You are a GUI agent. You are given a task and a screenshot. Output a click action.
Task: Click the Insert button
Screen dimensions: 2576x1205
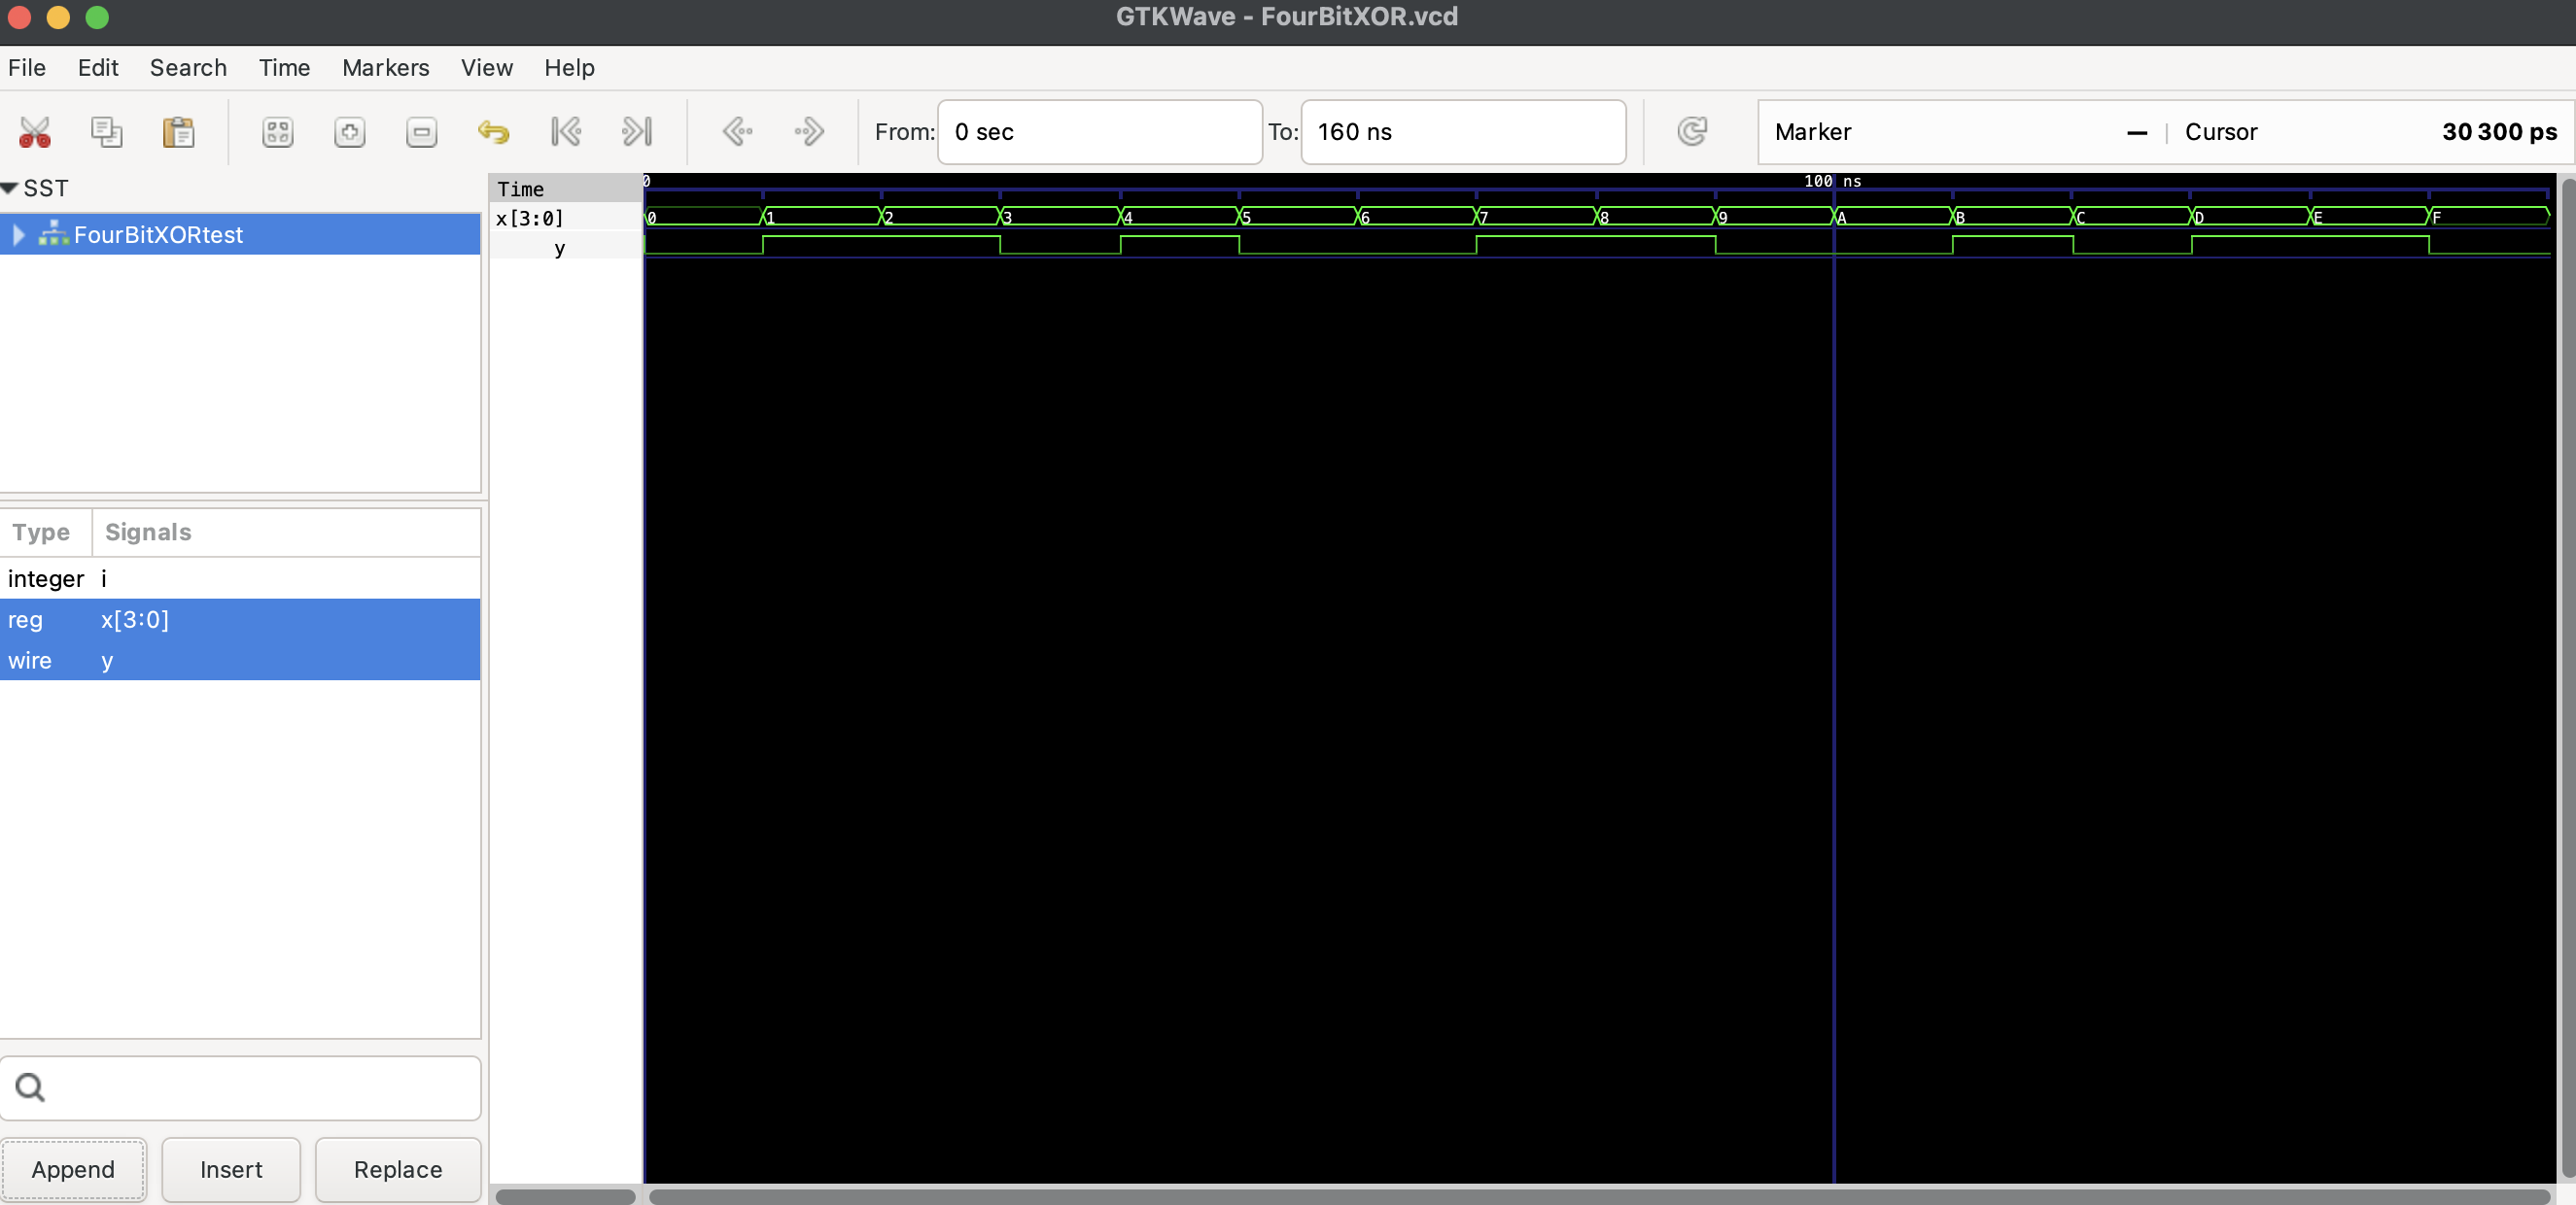pos(231,1169)
